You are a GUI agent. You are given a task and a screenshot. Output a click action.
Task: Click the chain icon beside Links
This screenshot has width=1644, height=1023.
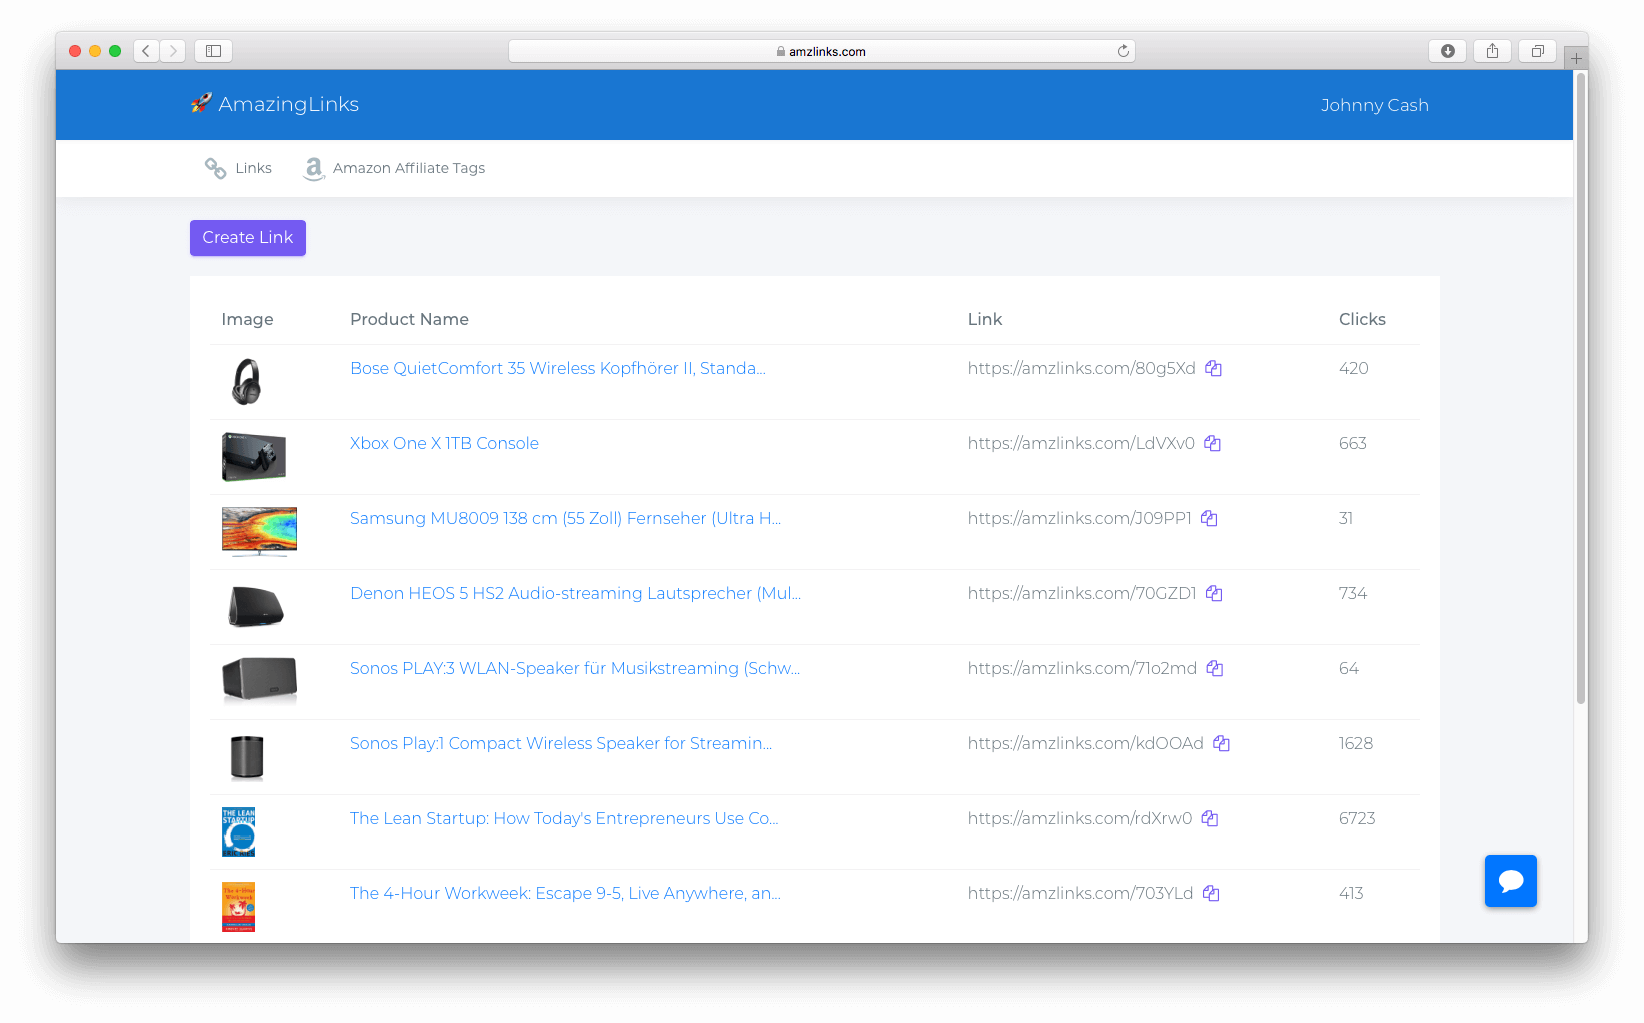(x=215, y=168)
